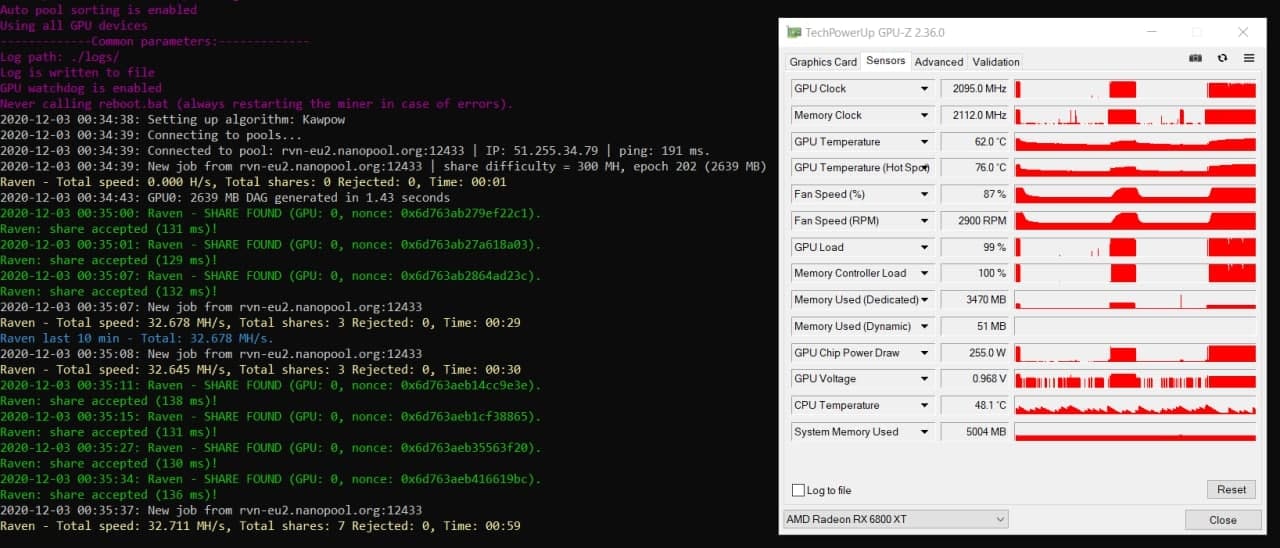This screenshot has width=1280, height=548.
Task: Click the 87 % fan speed value
Action: tap(975, 194)
